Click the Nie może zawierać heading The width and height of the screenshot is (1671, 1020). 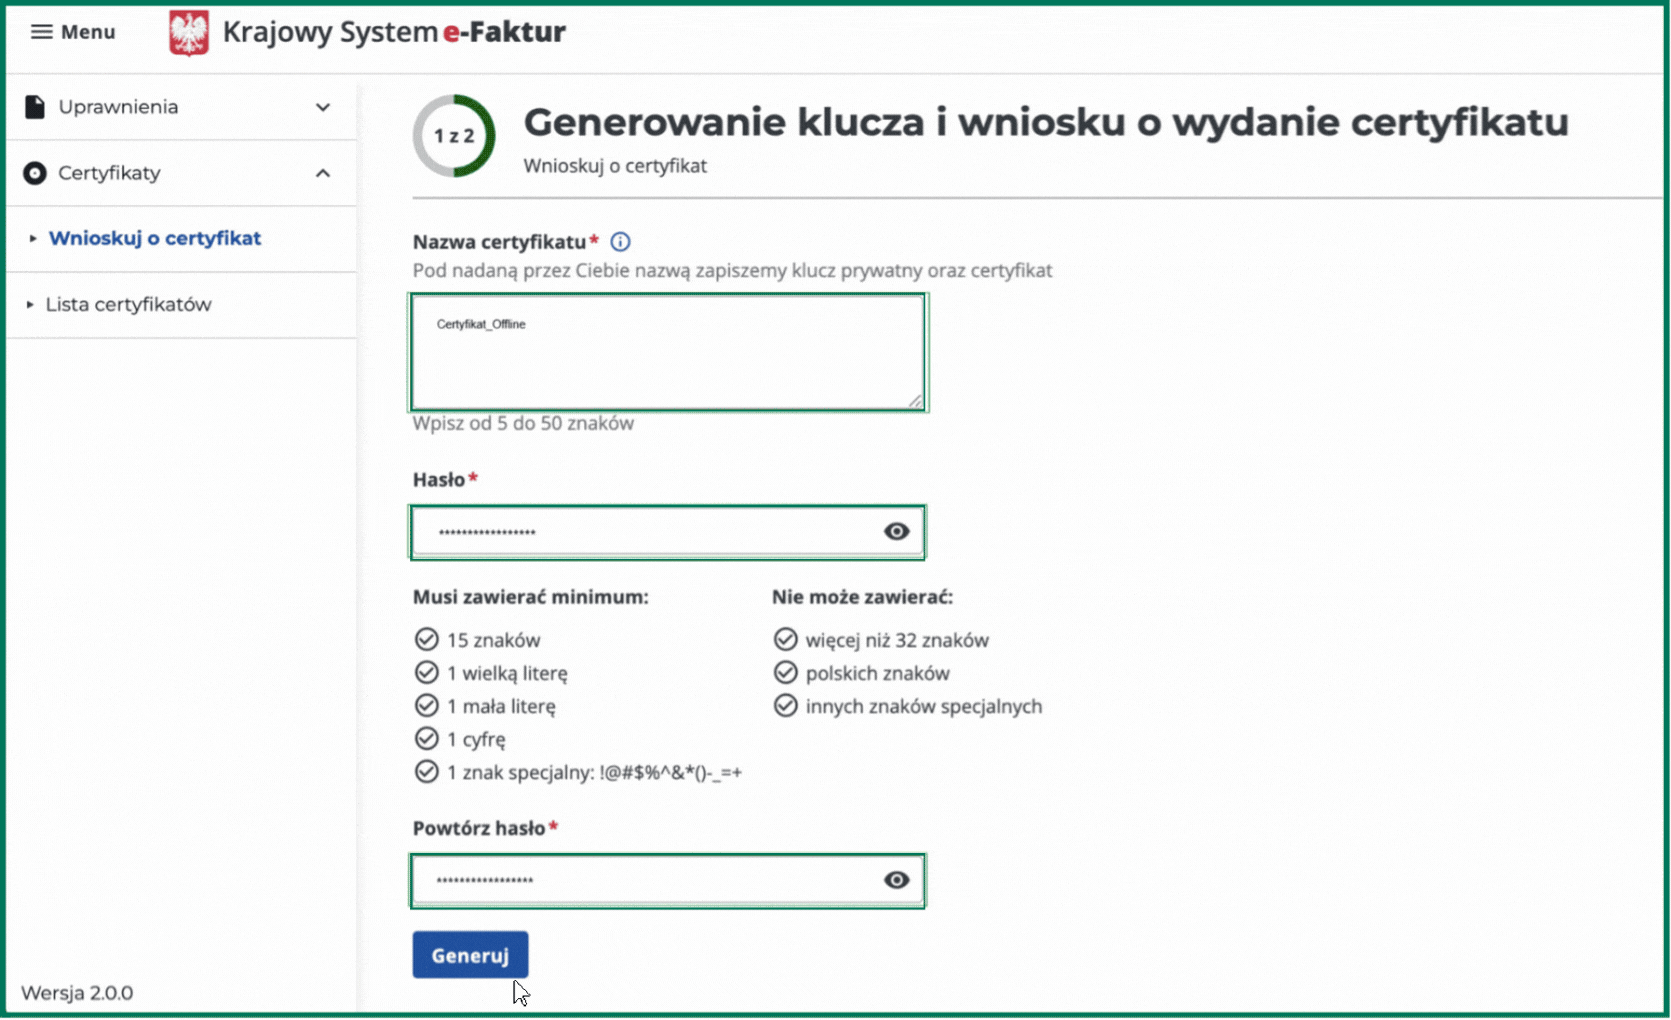(x=862, y=597)
